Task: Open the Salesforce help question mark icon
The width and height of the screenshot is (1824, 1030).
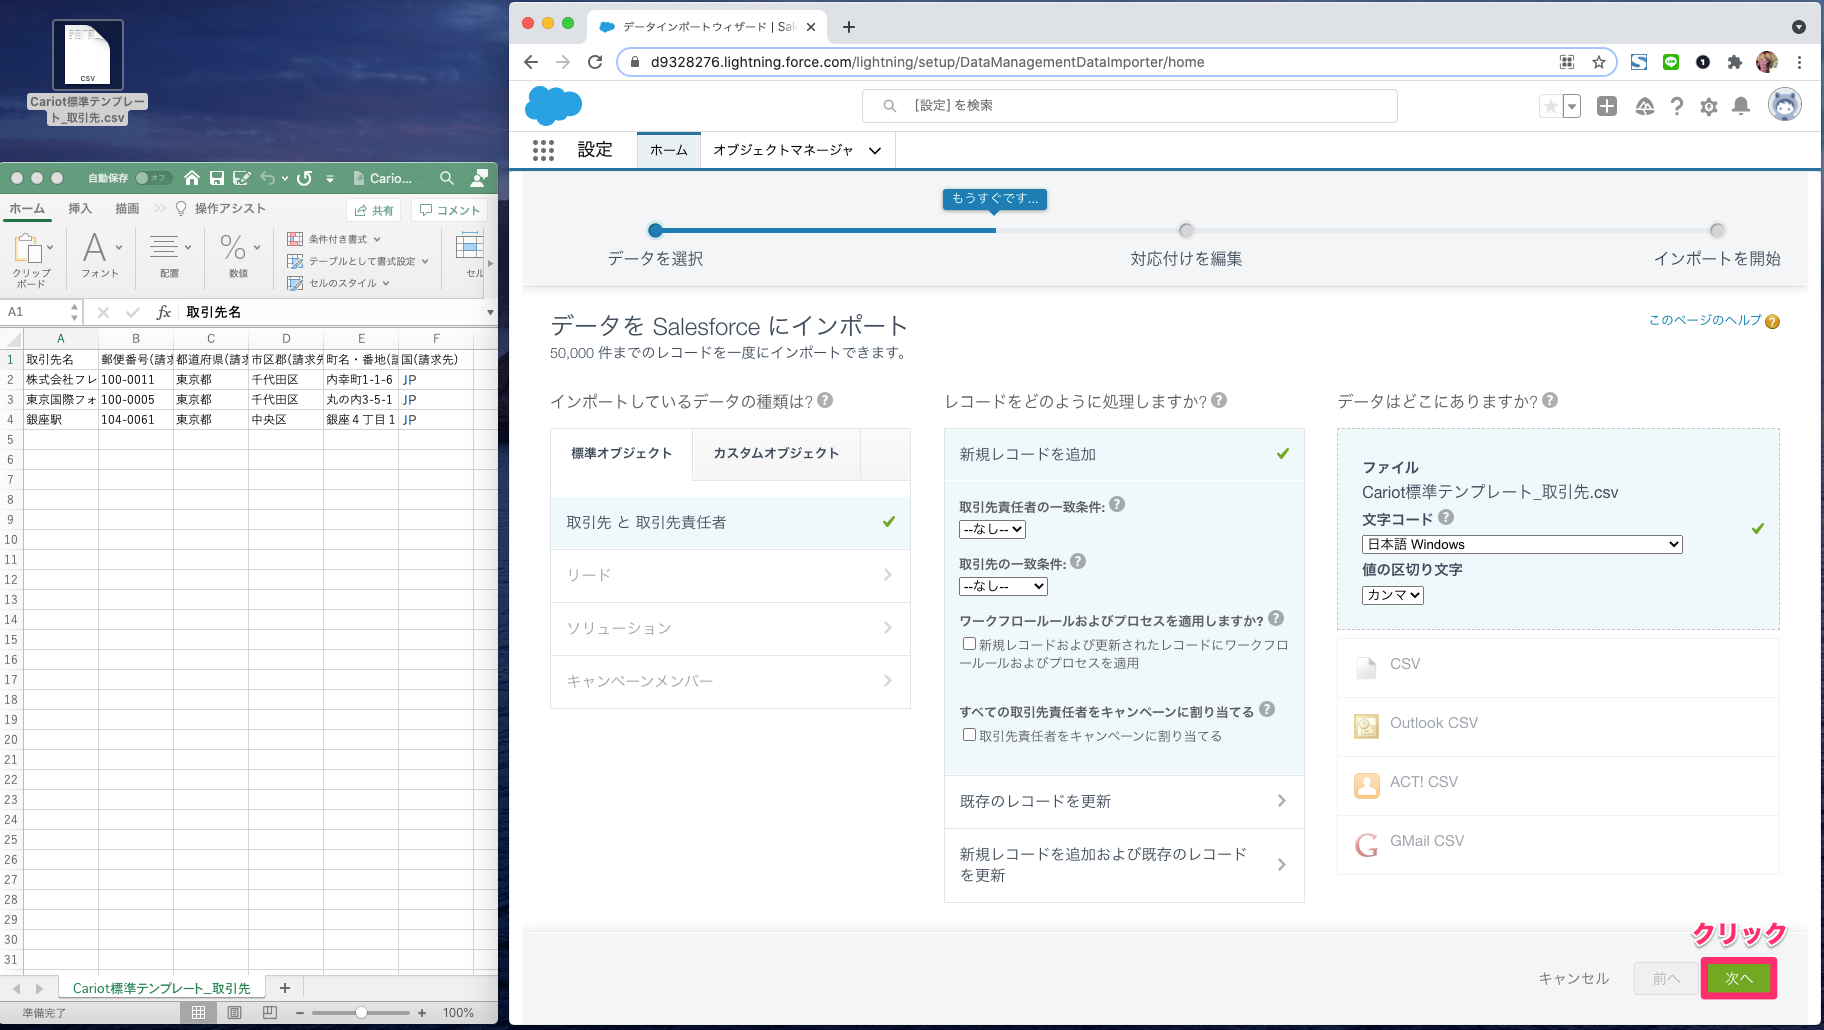Action: 1677,106
